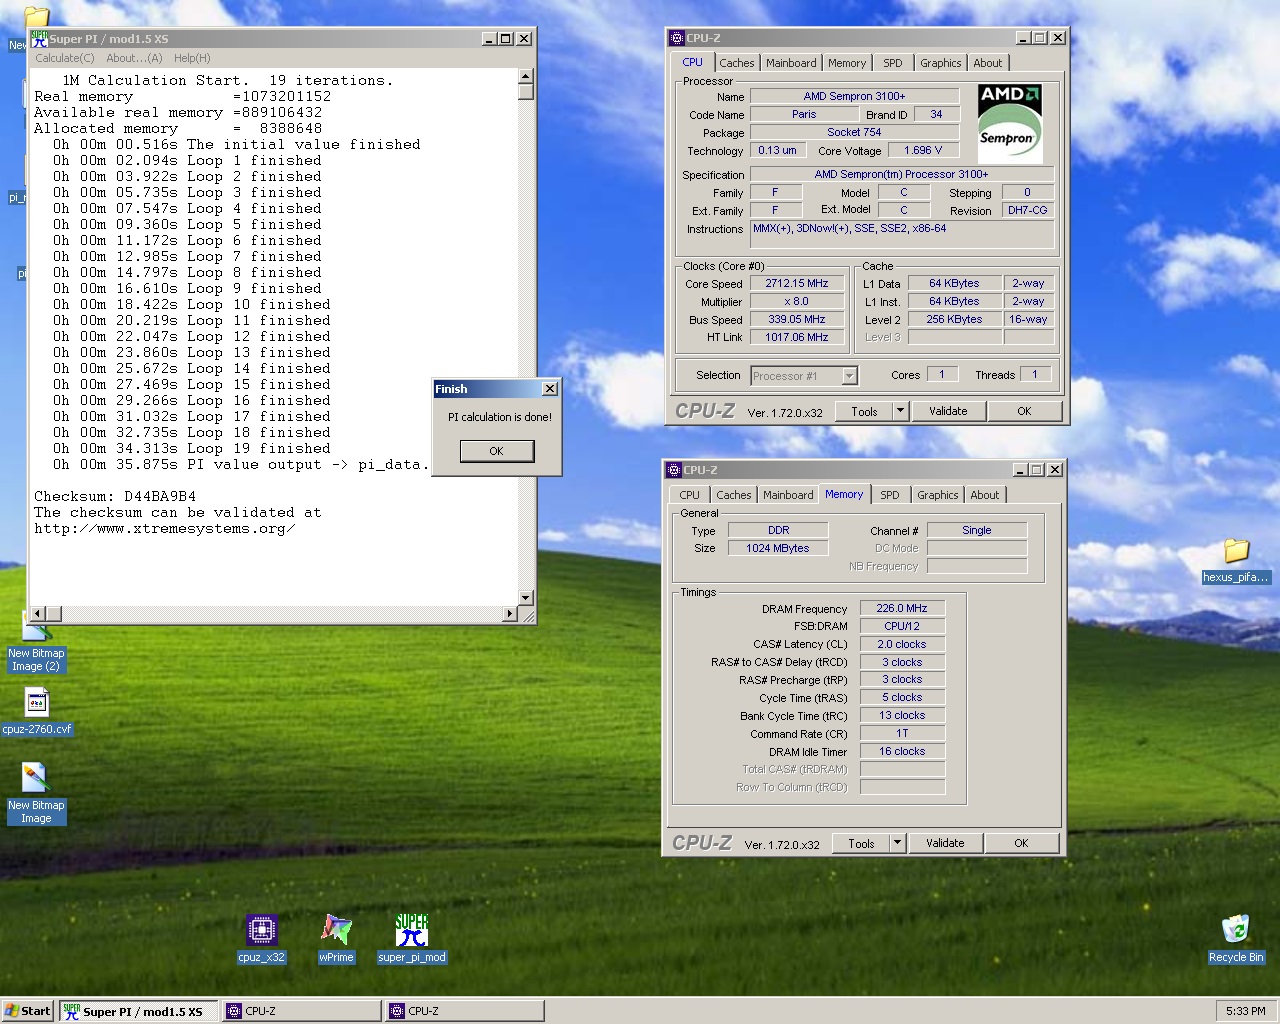
Task: Click Tools button in lower CPU-Z
Action: point(862,843)
